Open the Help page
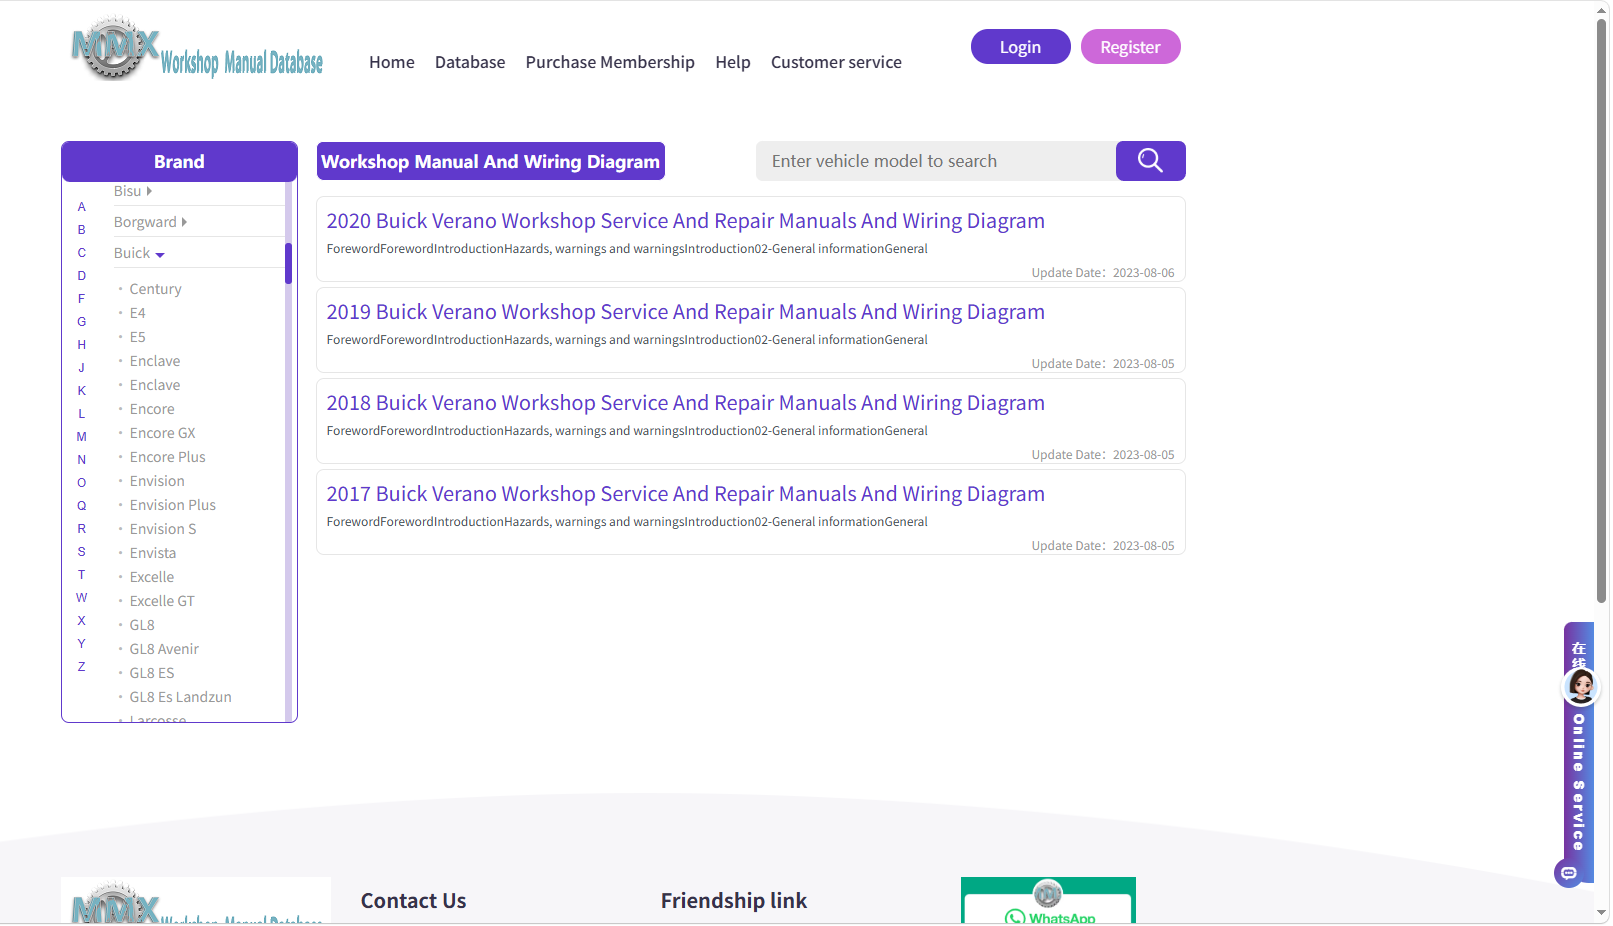Image resolution: width=1613 pixels, height=926 pixels. pyautogui.click(x=733, y=62)
